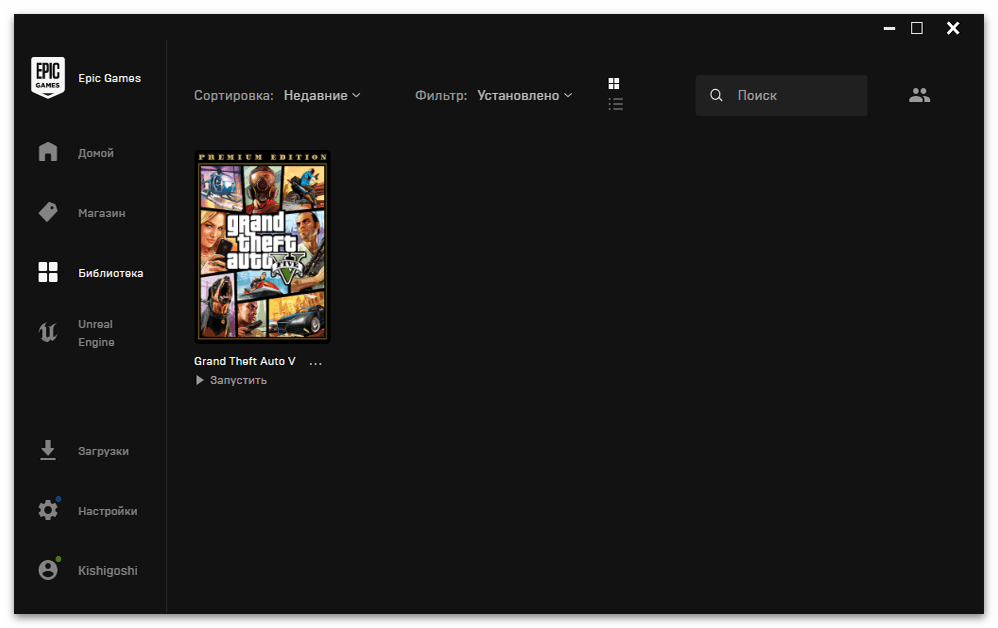Click the Grand Theft Auto V cover art

point(262,246)
